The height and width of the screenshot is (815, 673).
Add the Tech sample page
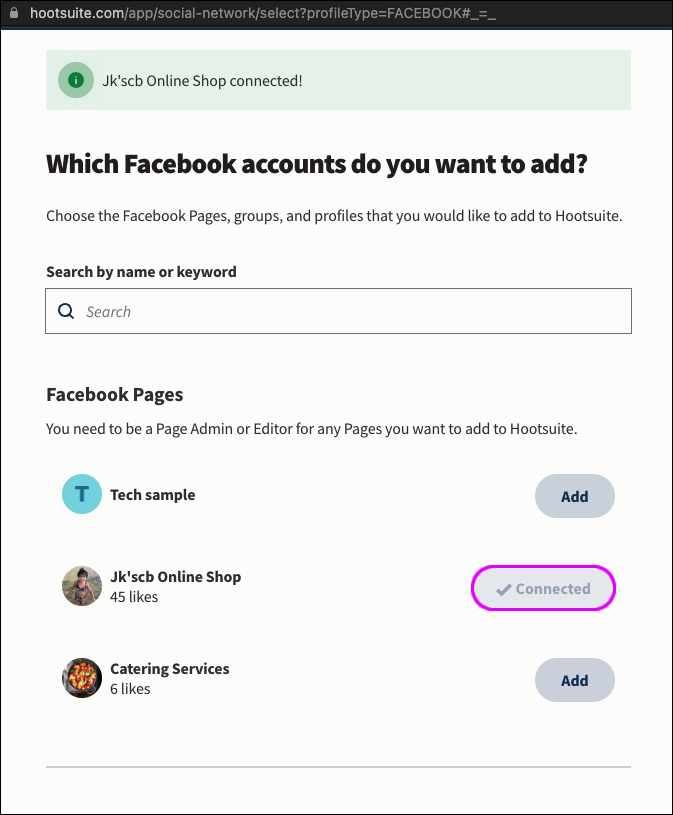pos(574,496)
